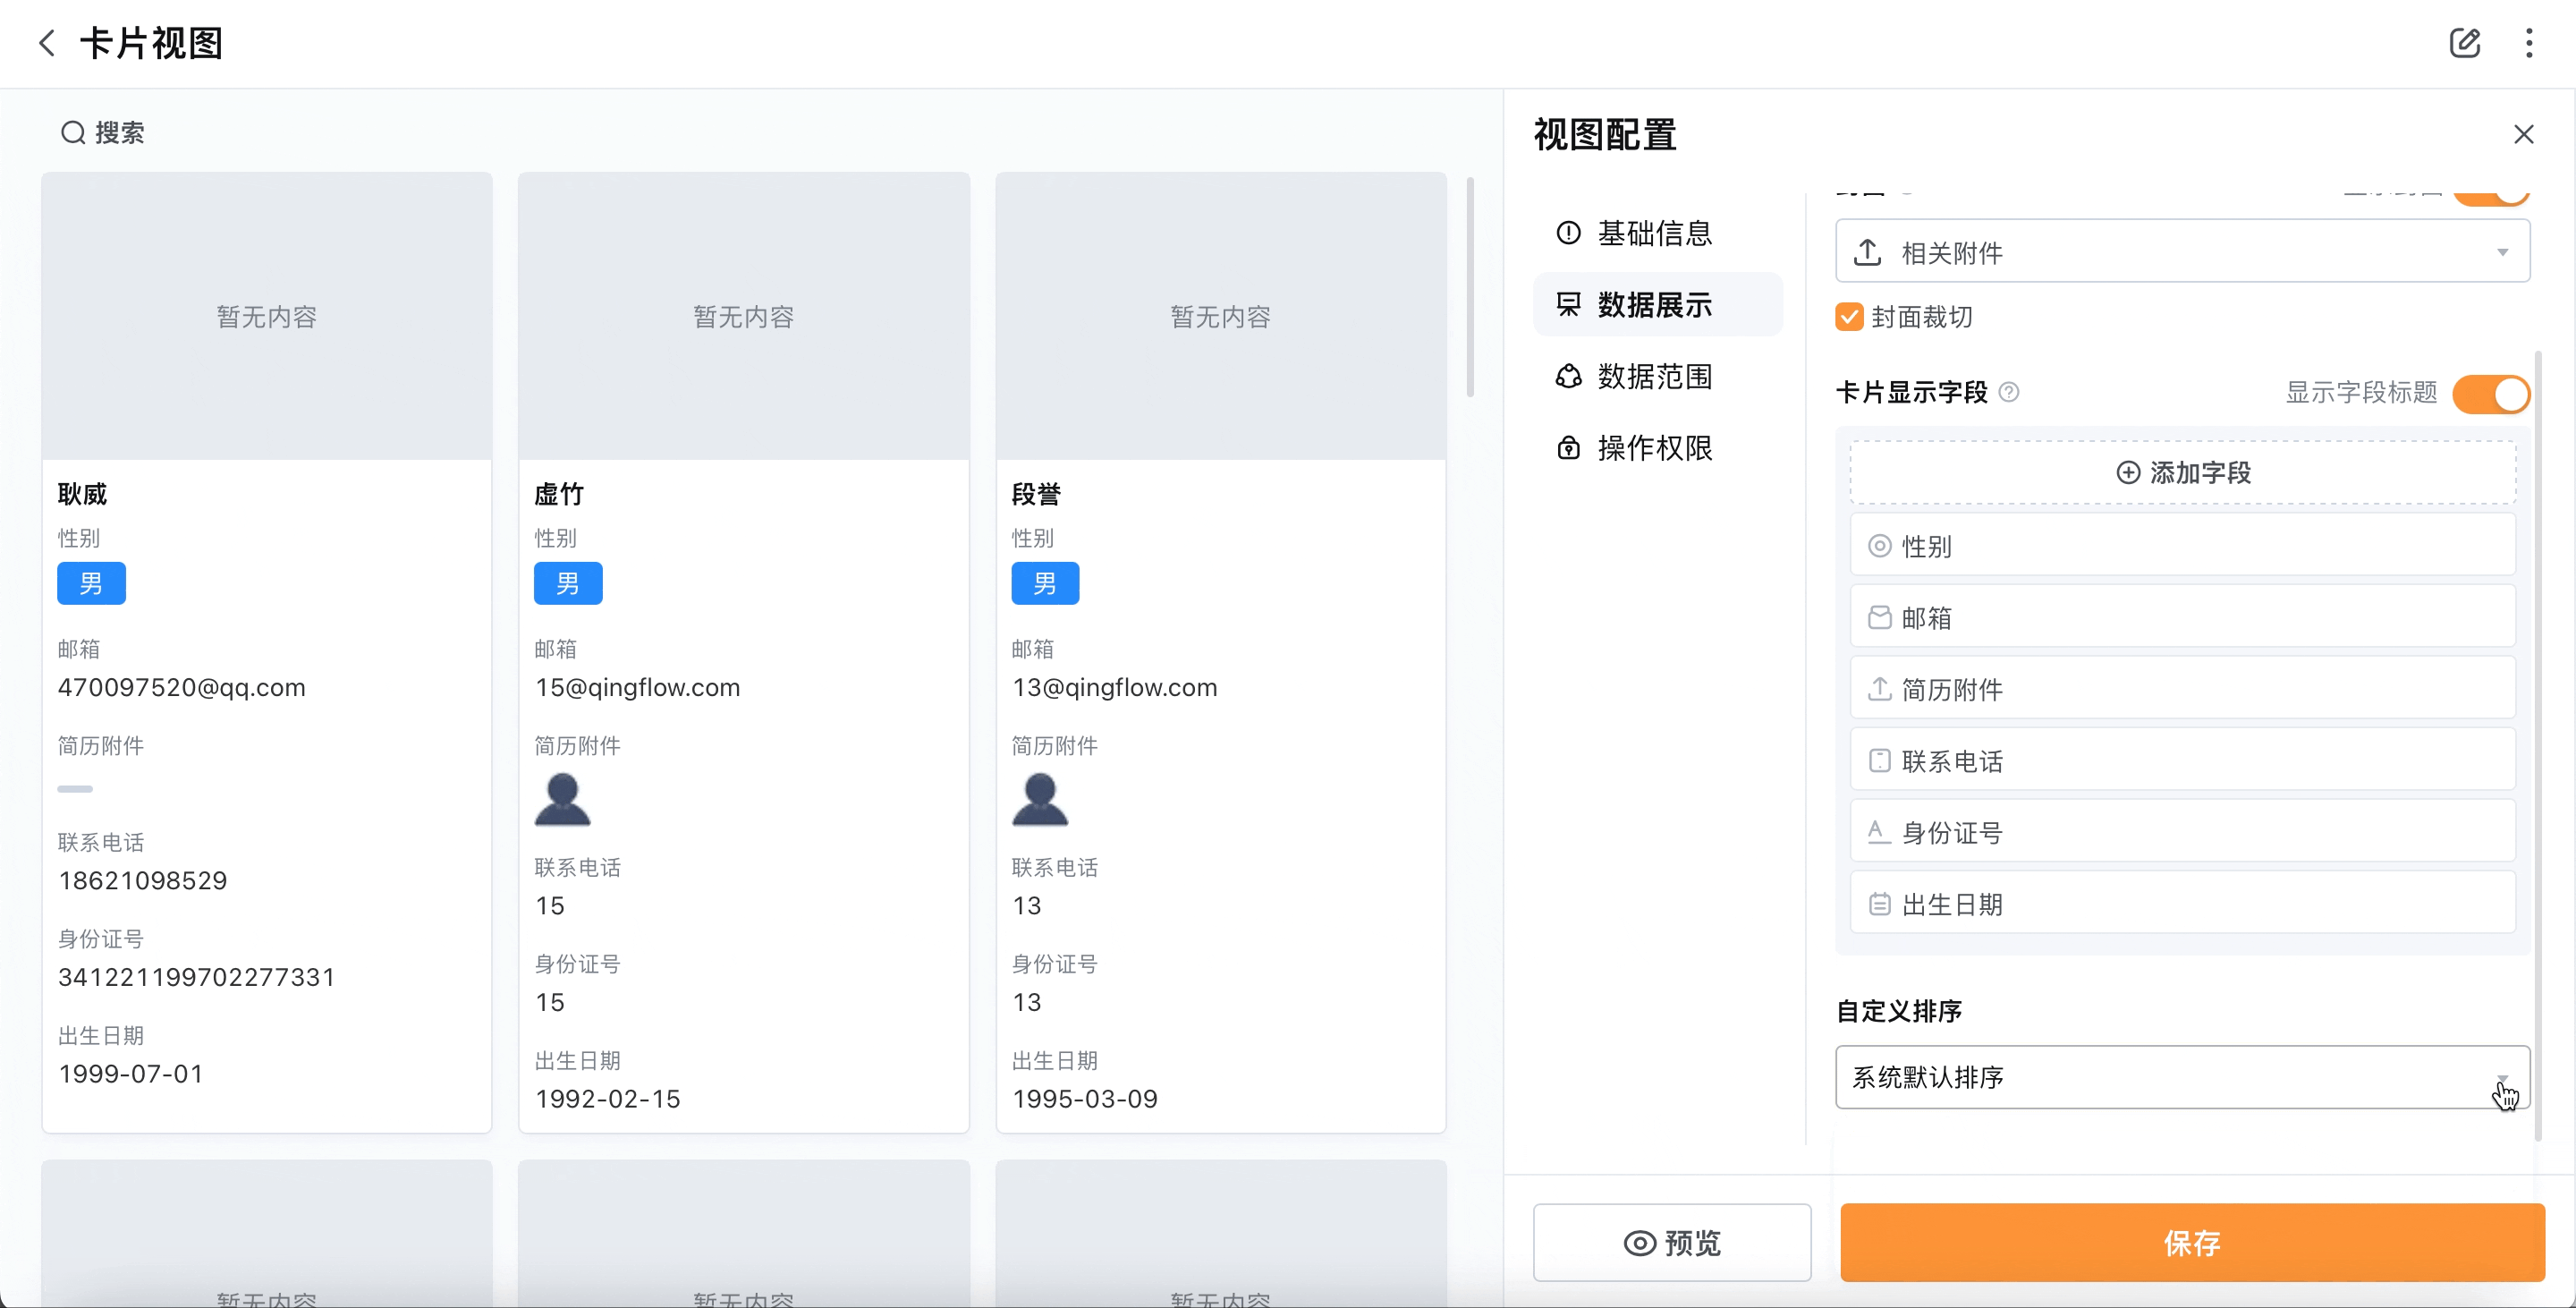2576x1308 pixels.
Task: Click ID number 341221199702277331
Action: (197, 977)
